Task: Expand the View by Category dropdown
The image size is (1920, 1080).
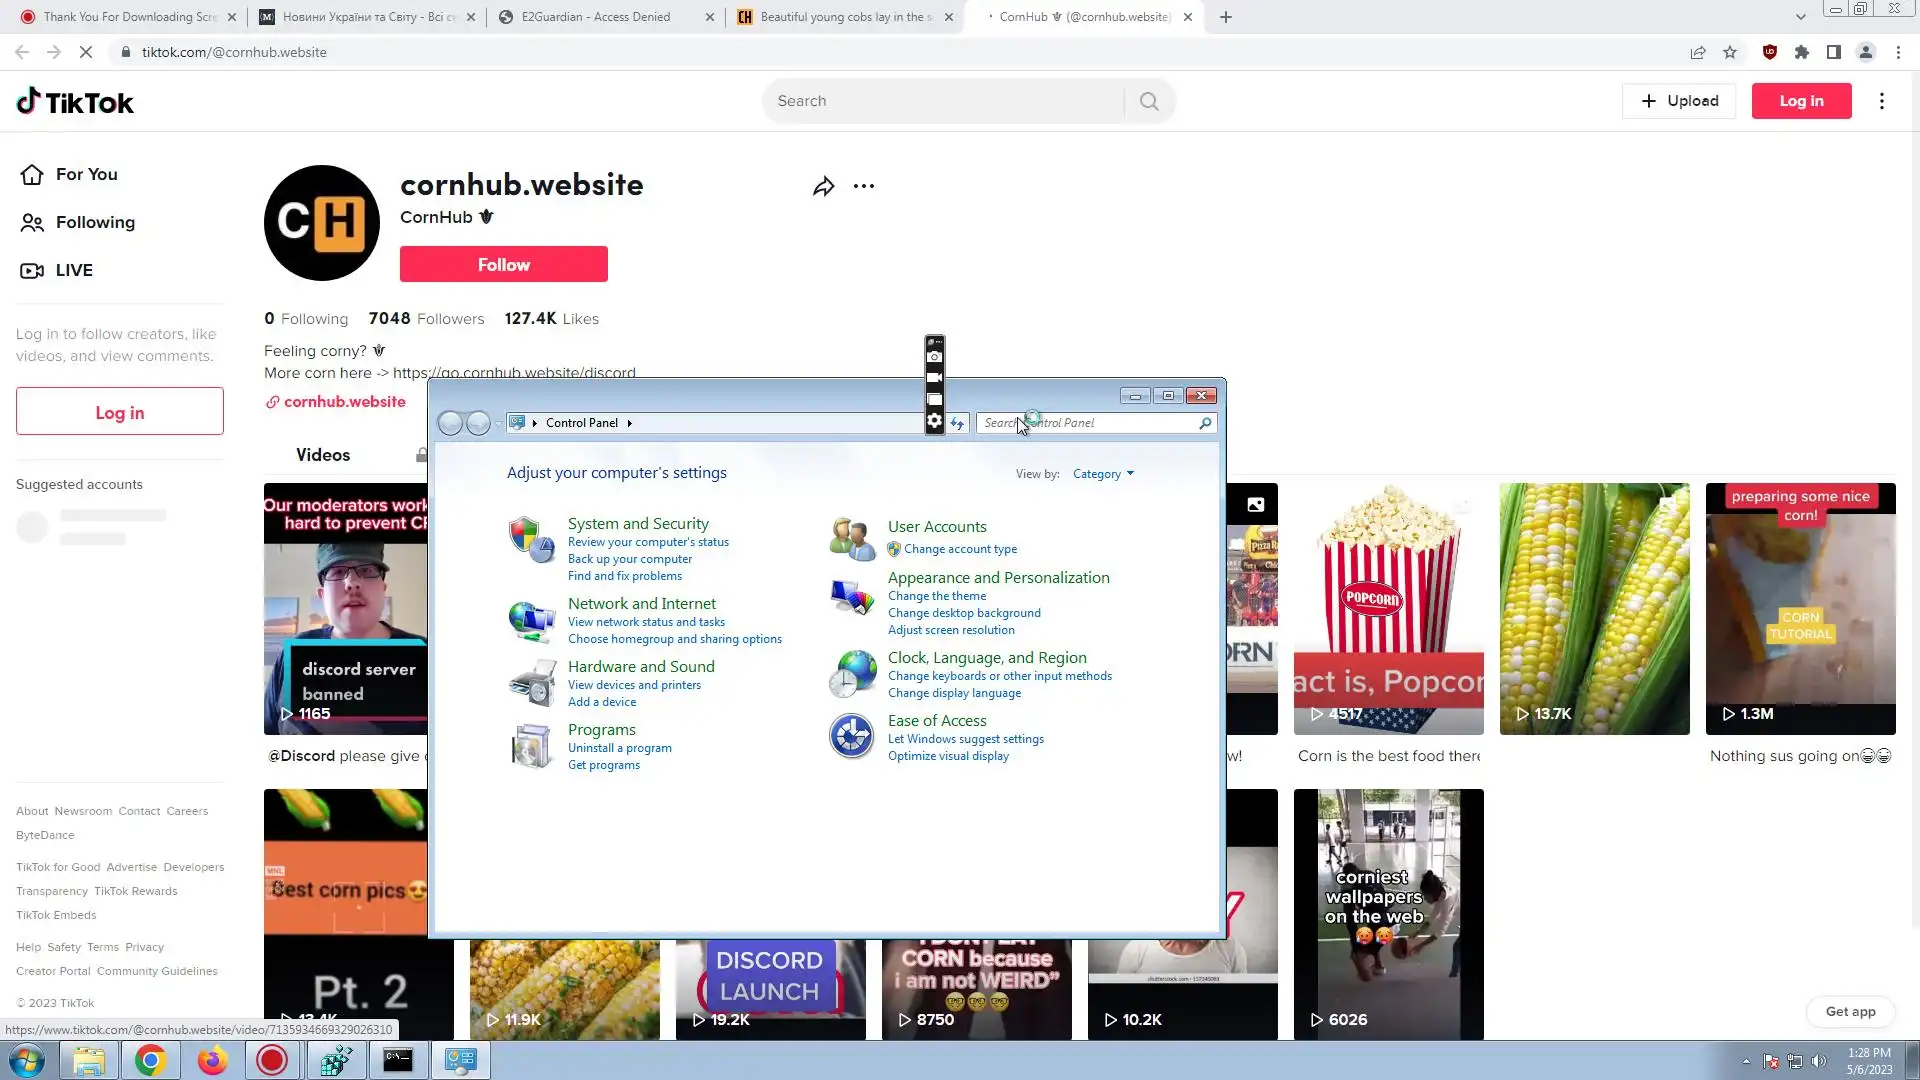Action: 1103,474
